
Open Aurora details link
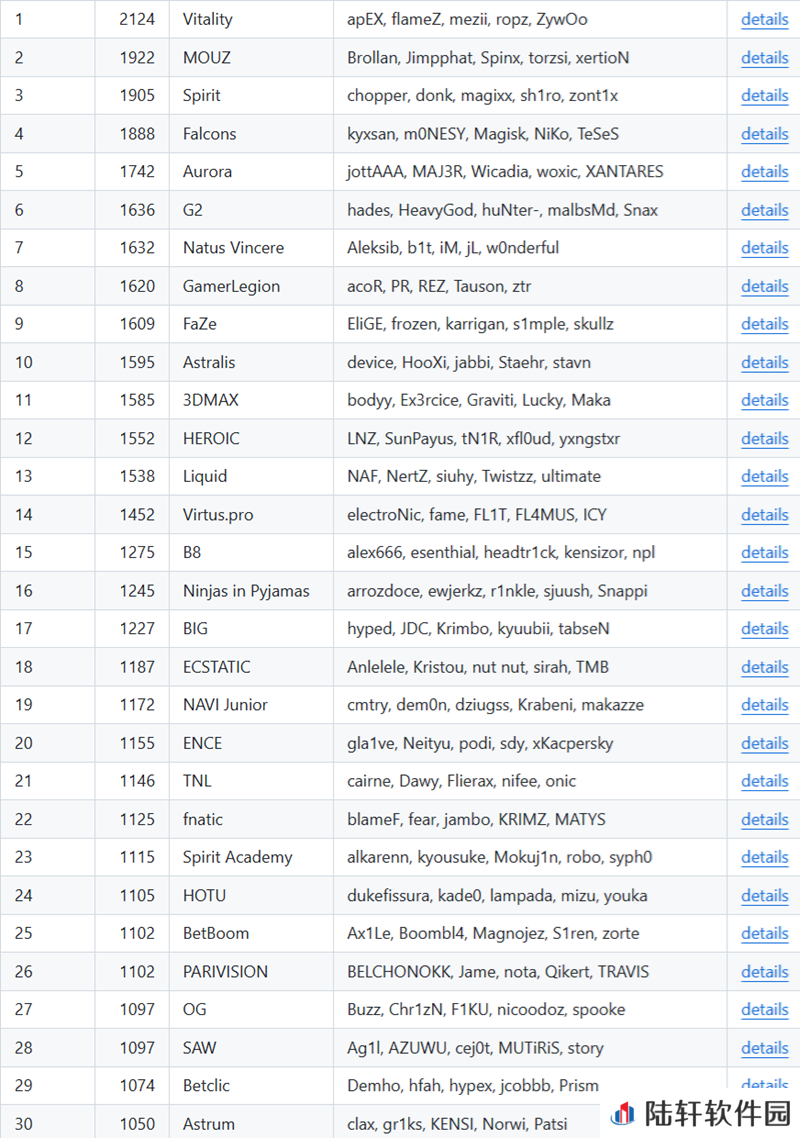[764, 172]
